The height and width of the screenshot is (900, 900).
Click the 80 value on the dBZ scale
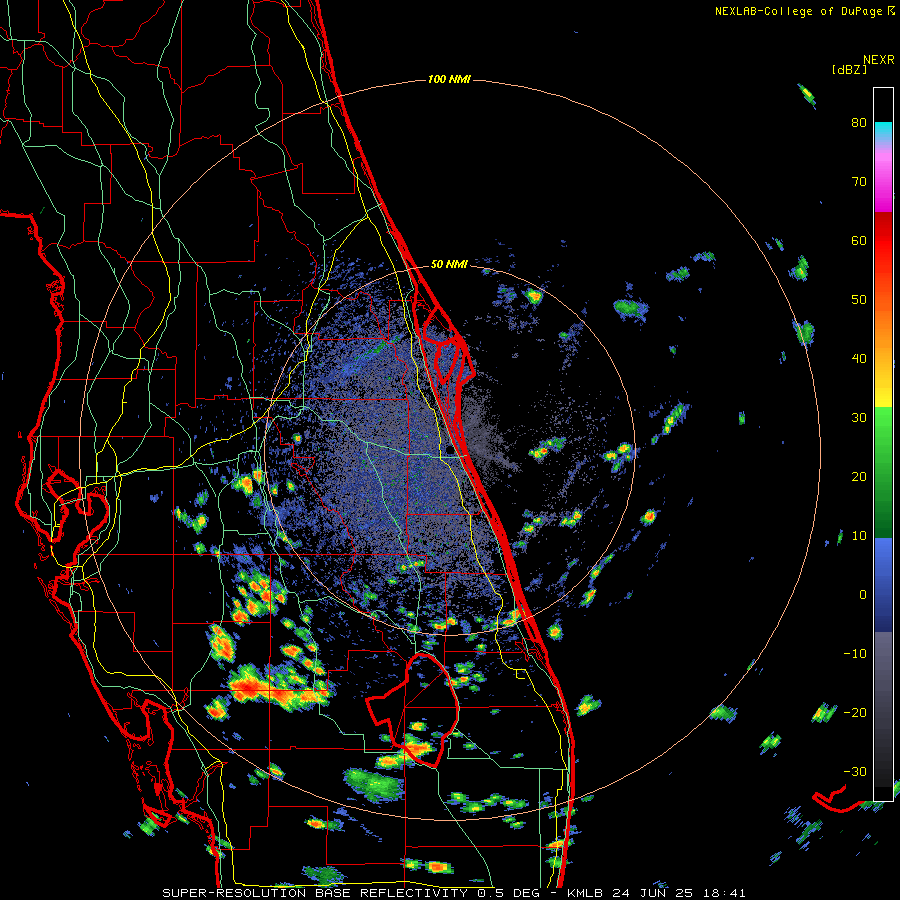pos(859,122)
